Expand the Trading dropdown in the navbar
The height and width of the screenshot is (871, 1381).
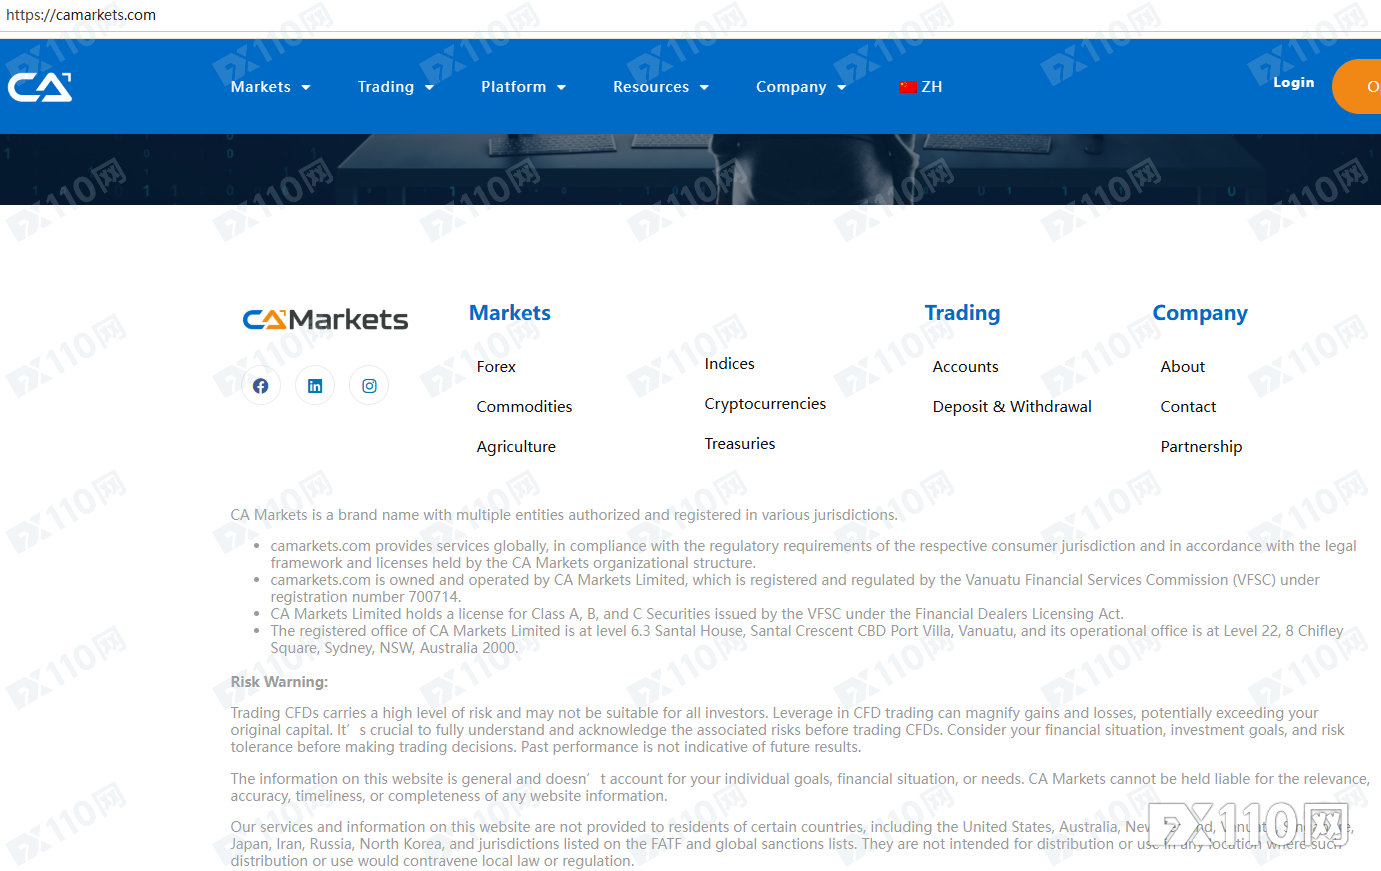[x=396, y=87]
